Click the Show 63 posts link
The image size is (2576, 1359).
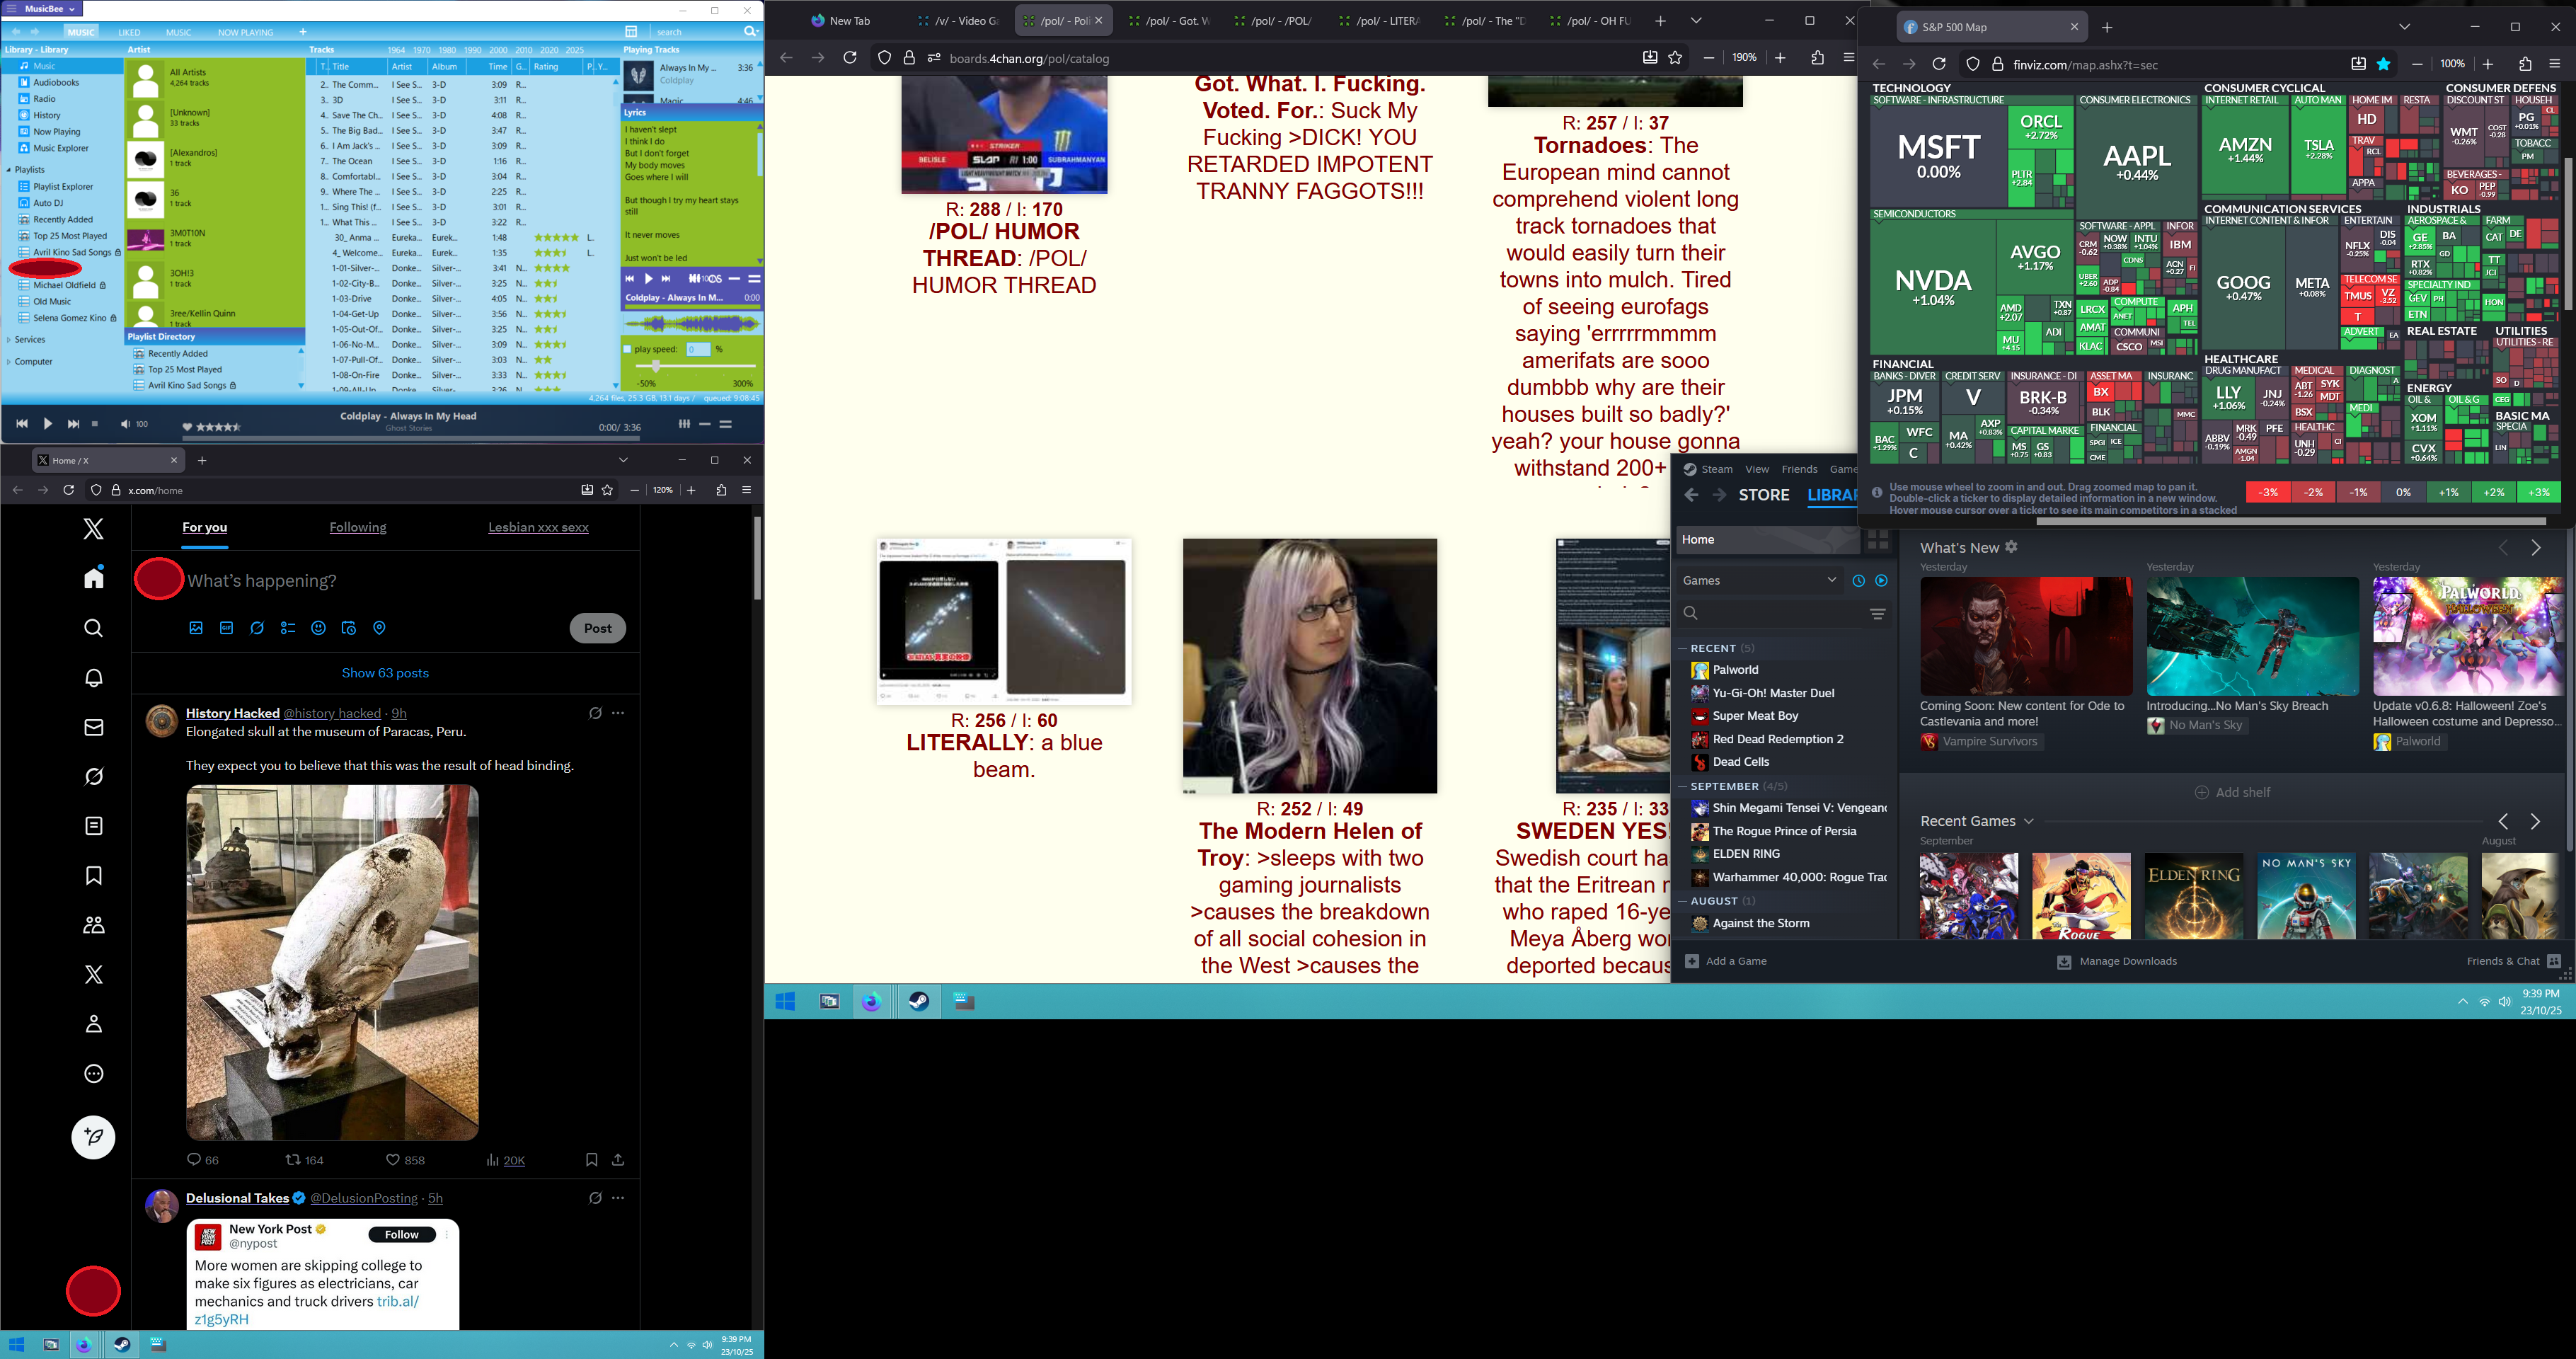385,673
